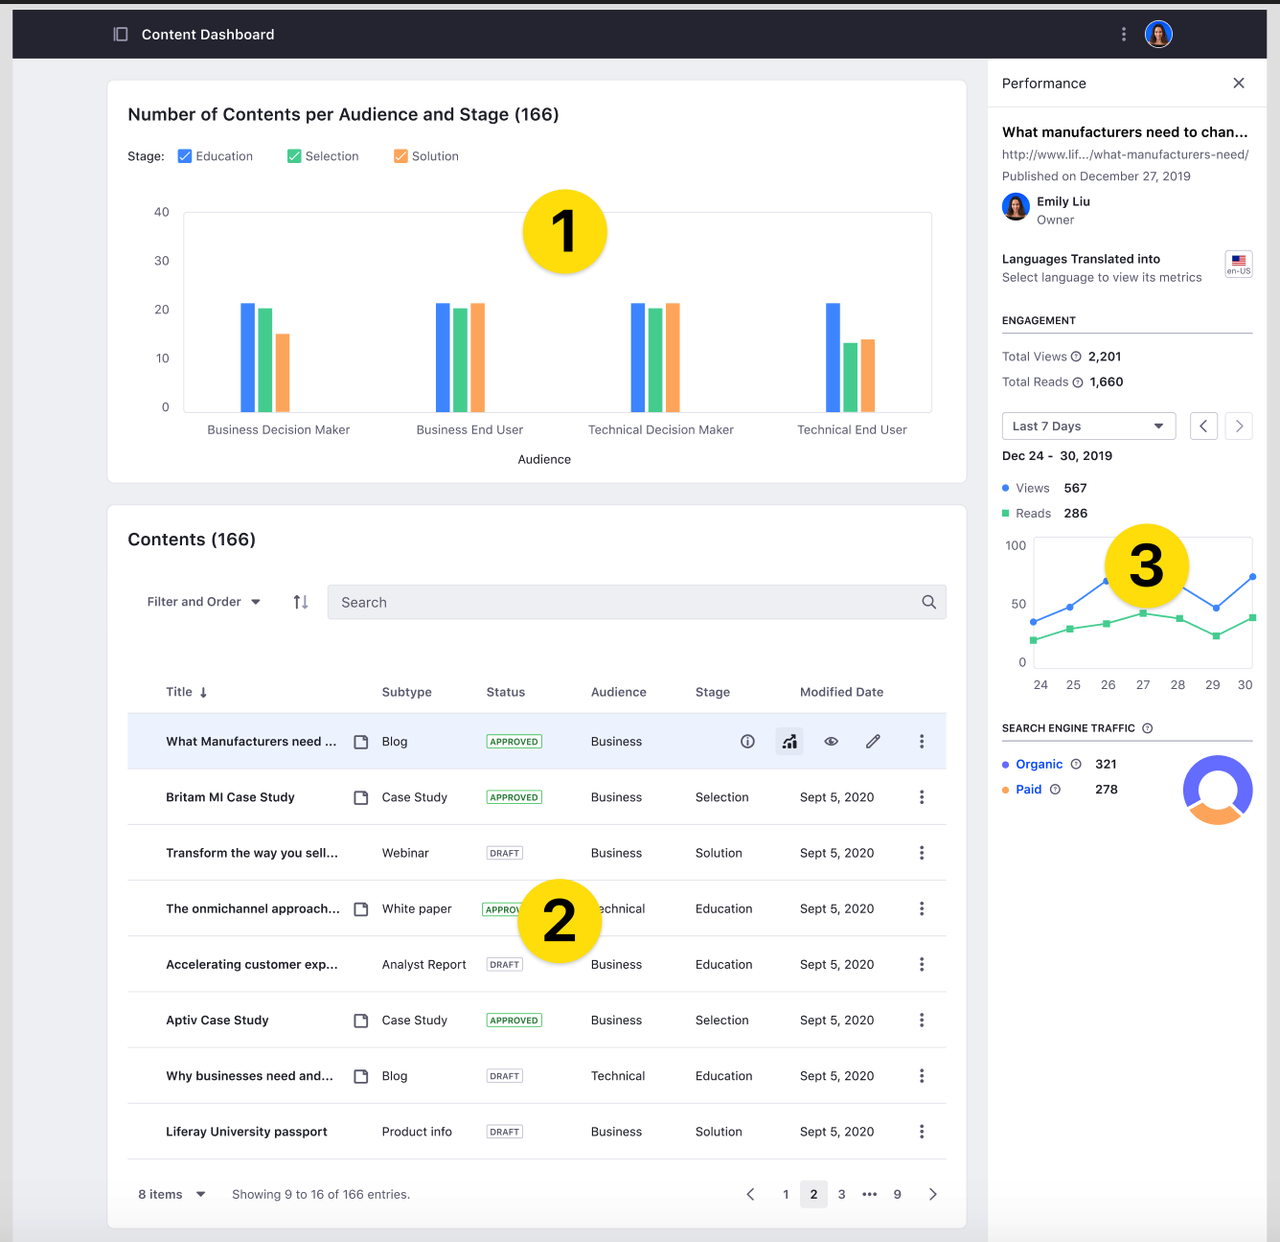Click the next date range arrow
This screenshot has height=1242, width=1280.
[1238, 426]
